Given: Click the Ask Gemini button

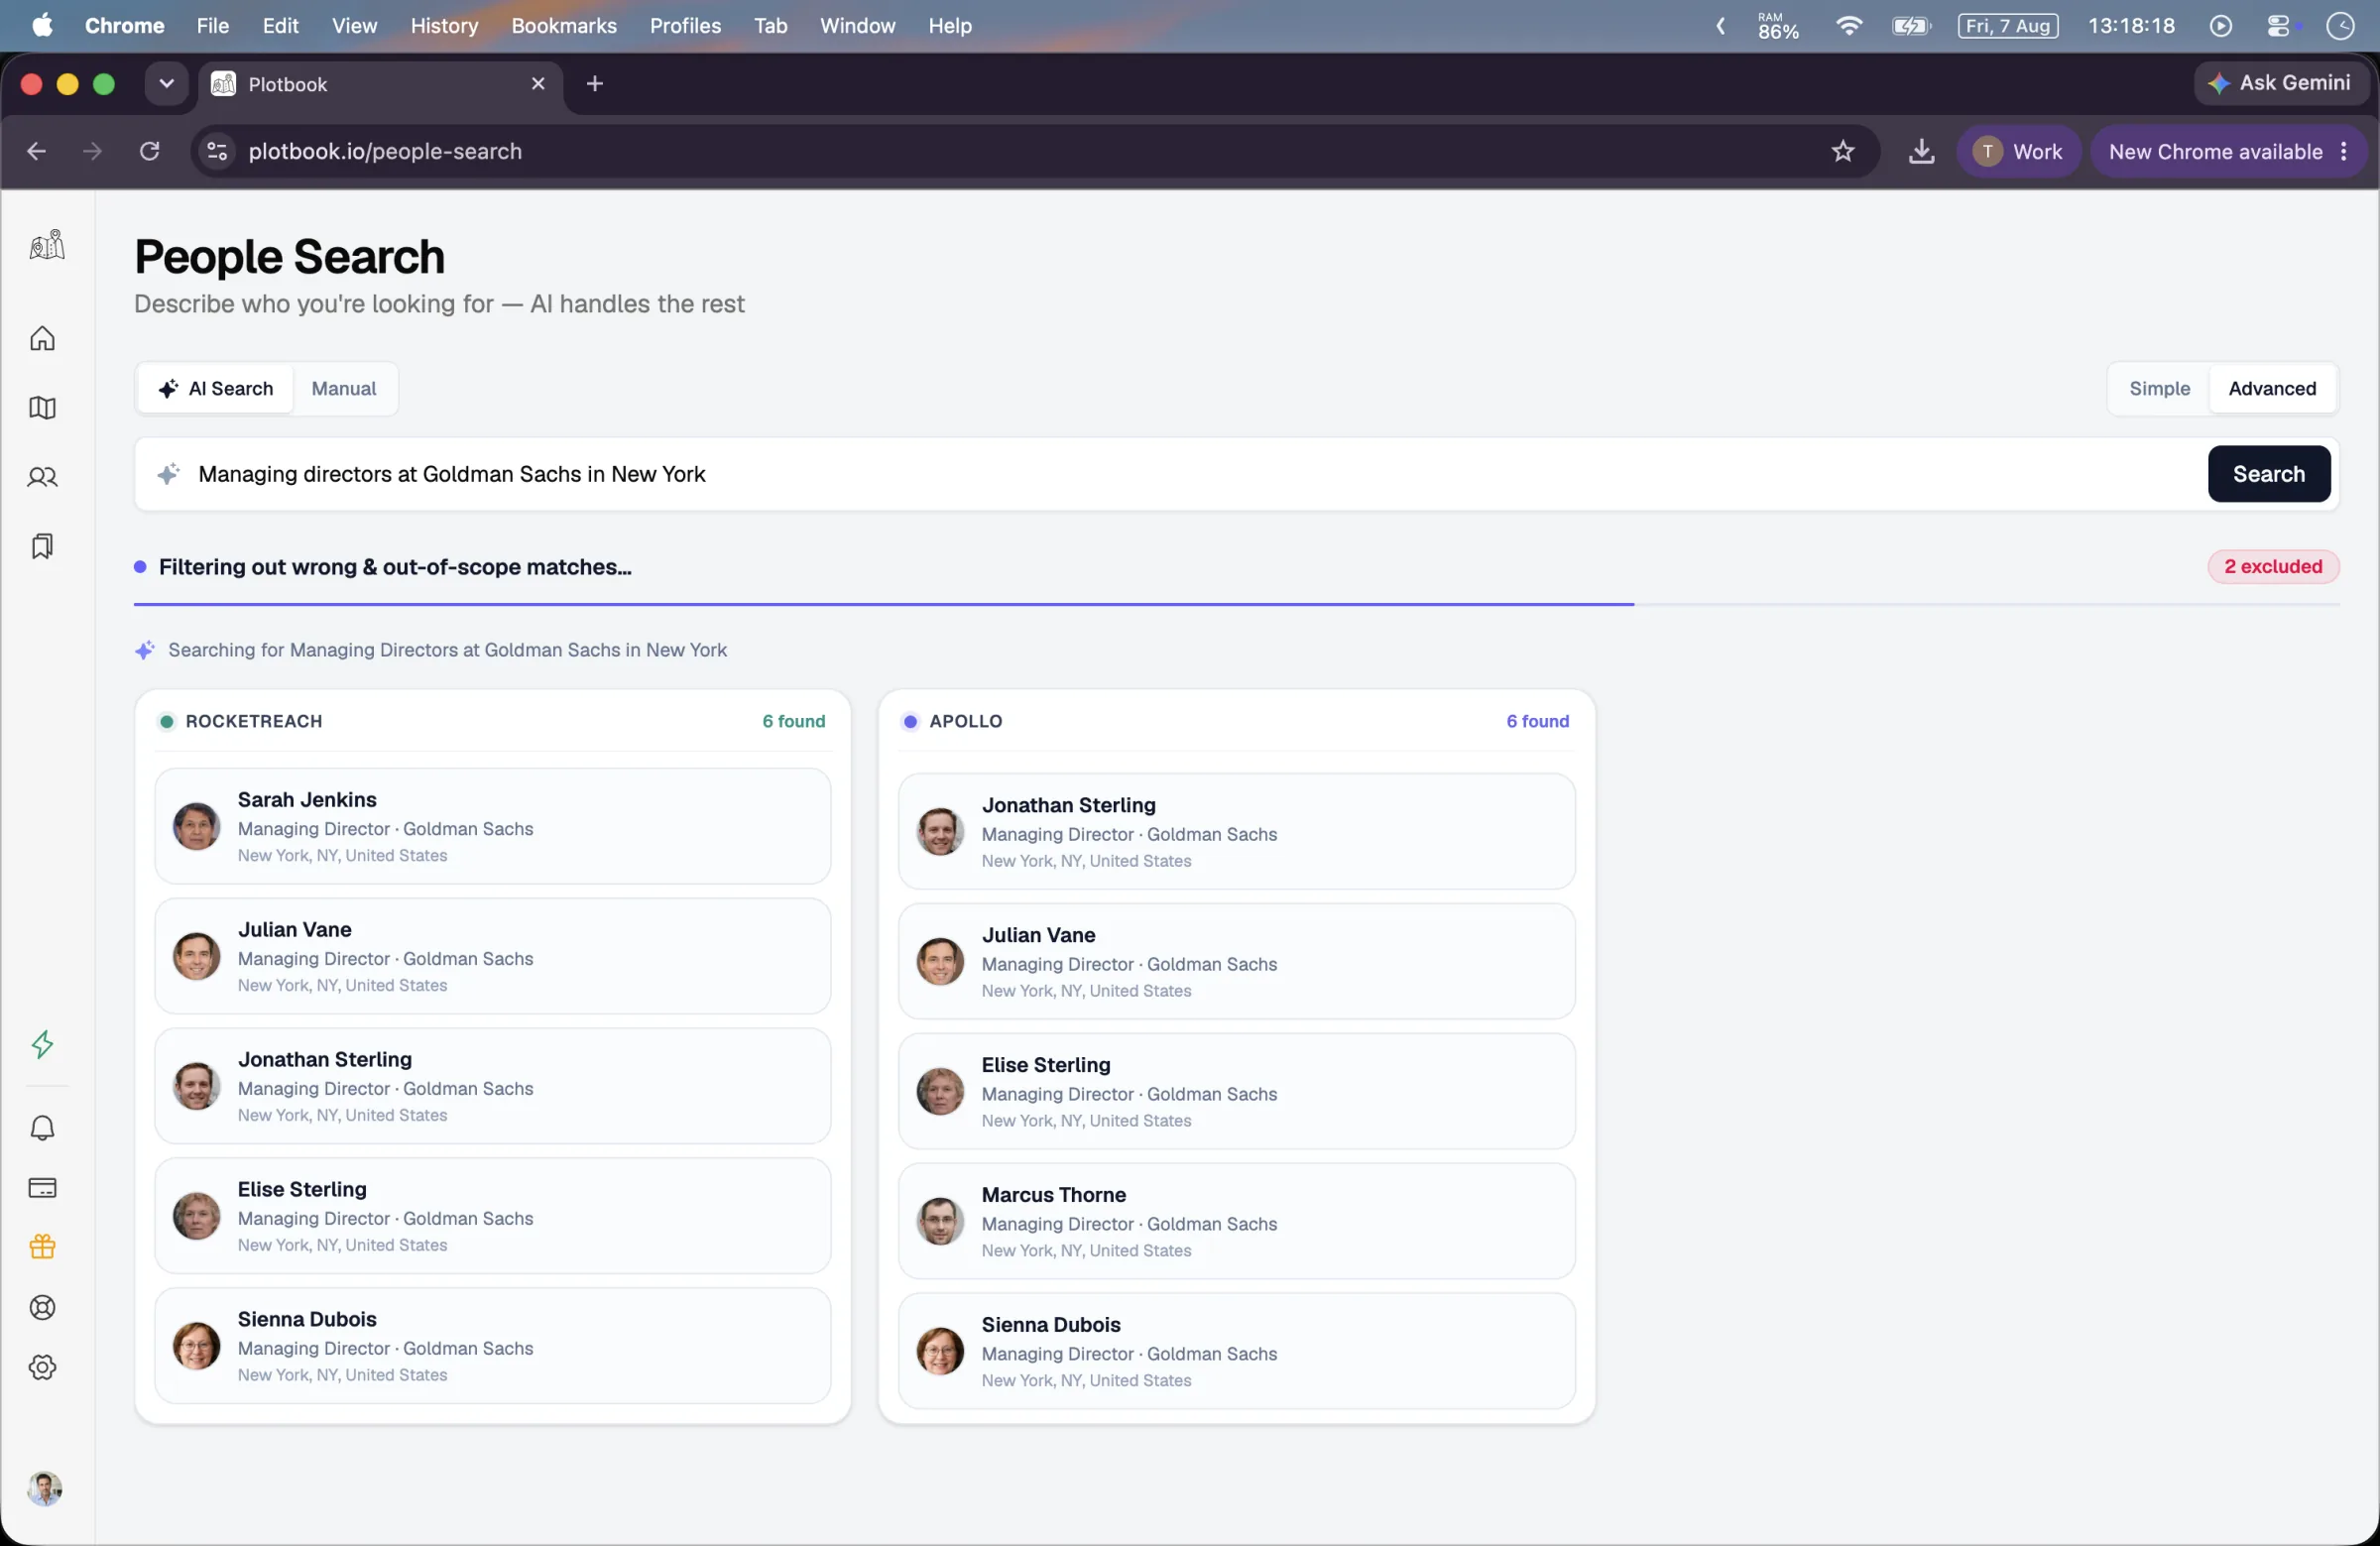Looking at the screenshot, I should tap(2281, 83).
